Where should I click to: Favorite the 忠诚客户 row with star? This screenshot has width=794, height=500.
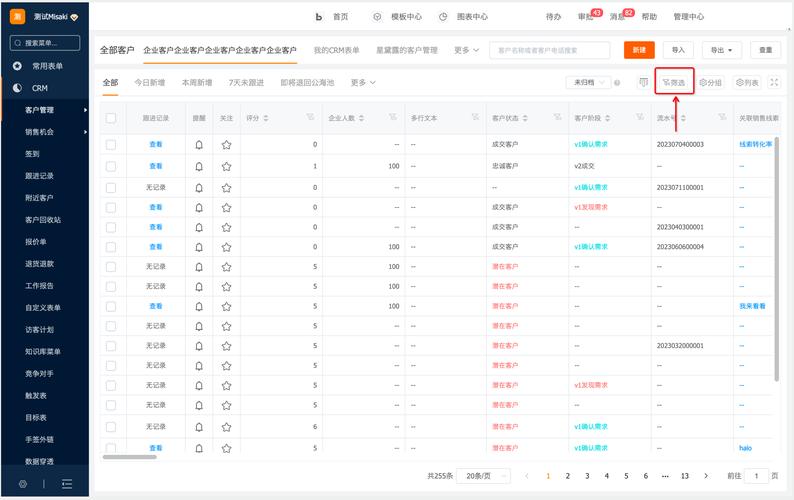(x=226, y=166)
